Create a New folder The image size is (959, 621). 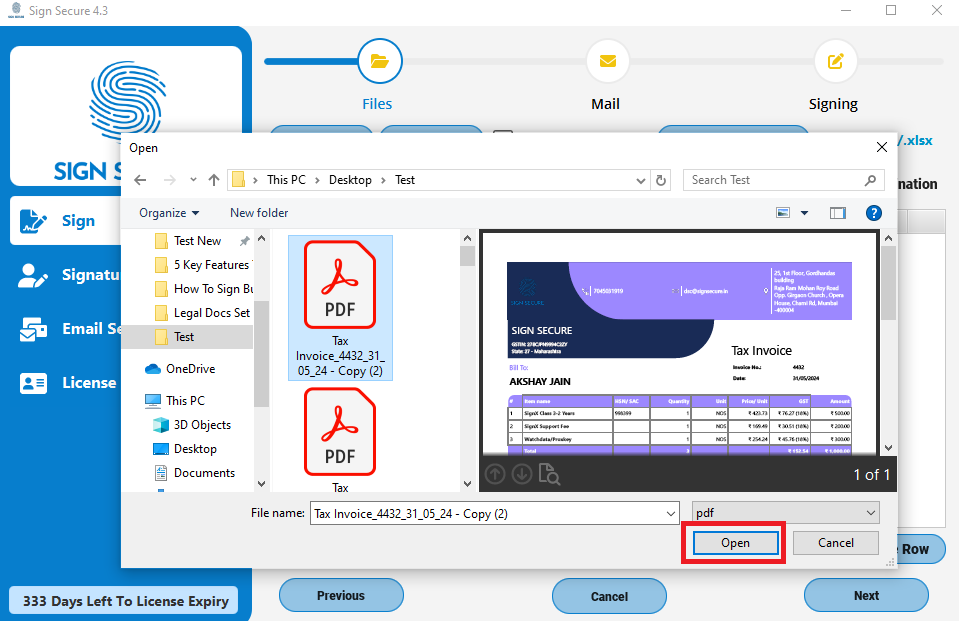(259, 213)
